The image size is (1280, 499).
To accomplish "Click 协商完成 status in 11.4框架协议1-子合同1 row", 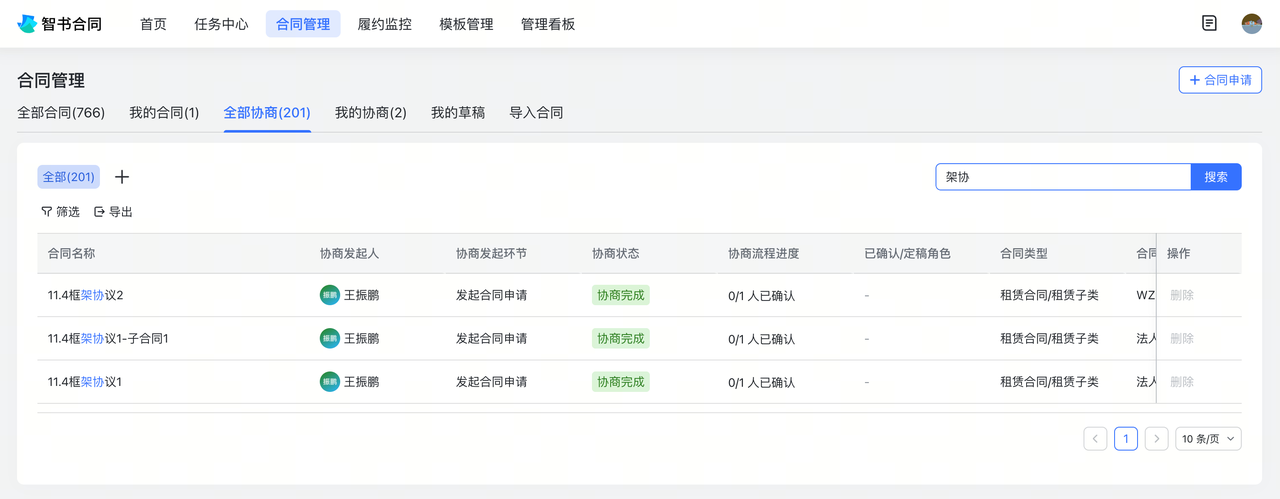I will tap(621, 338).
